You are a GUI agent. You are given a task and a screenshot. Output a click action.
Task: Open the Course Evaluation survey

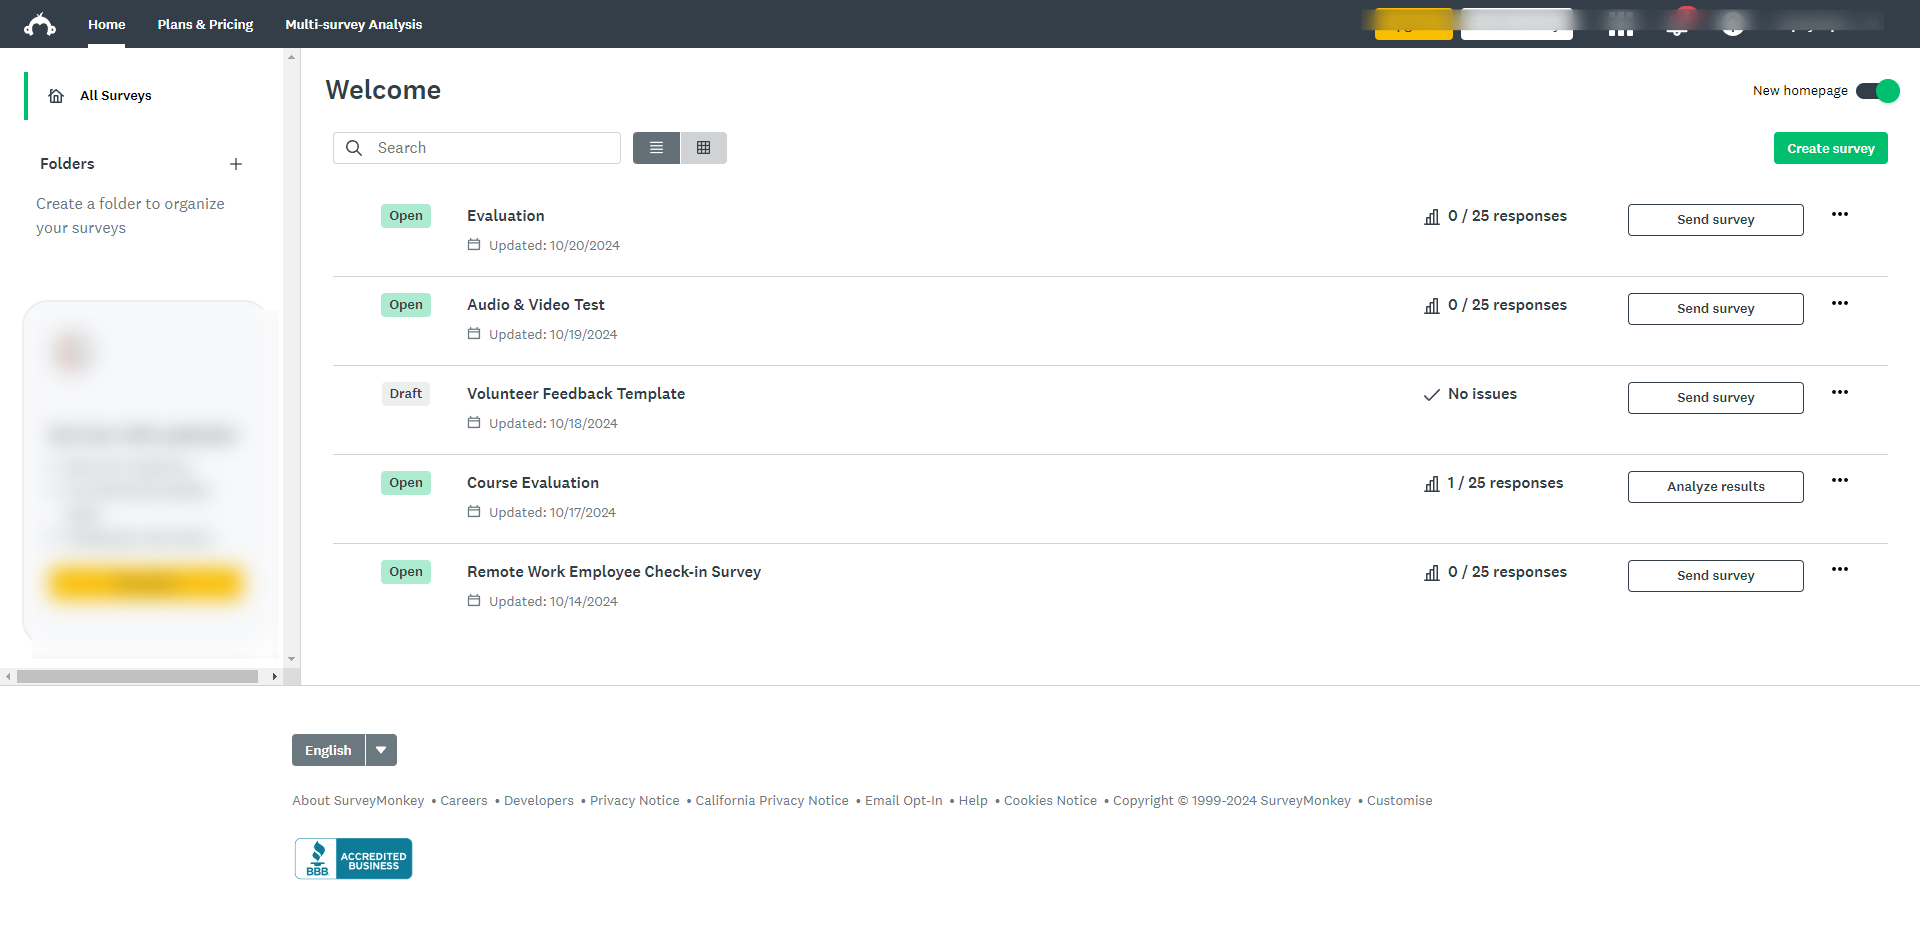(x=533, y=483)
